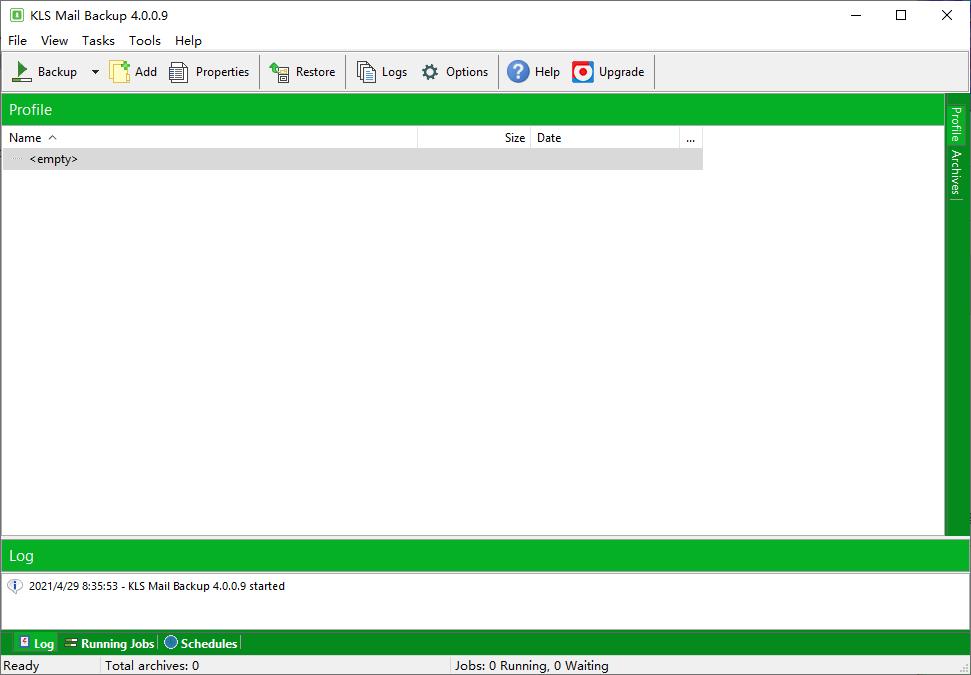Select the 'KLS Mail Backup 4.0.0.9 started' log line
Screen dimensions: 971x675
[x=157, y=586]
